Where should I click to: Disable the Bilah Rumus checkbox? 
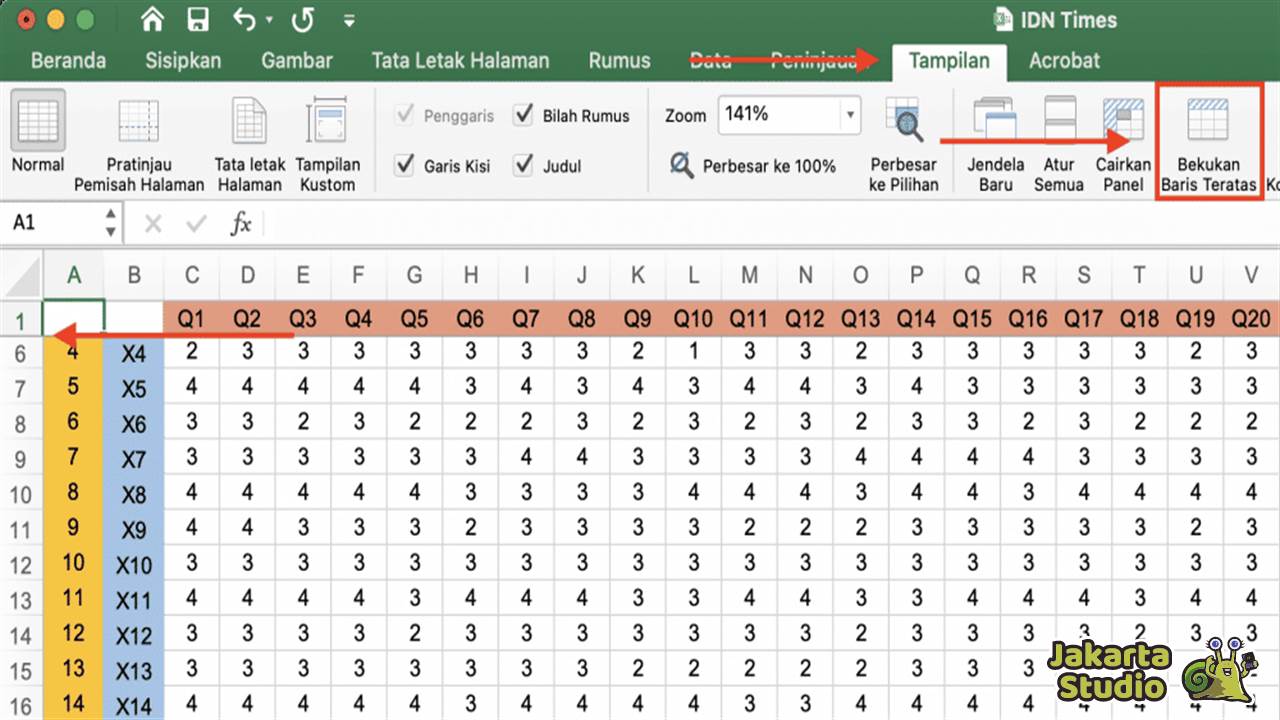pos(524,115)
